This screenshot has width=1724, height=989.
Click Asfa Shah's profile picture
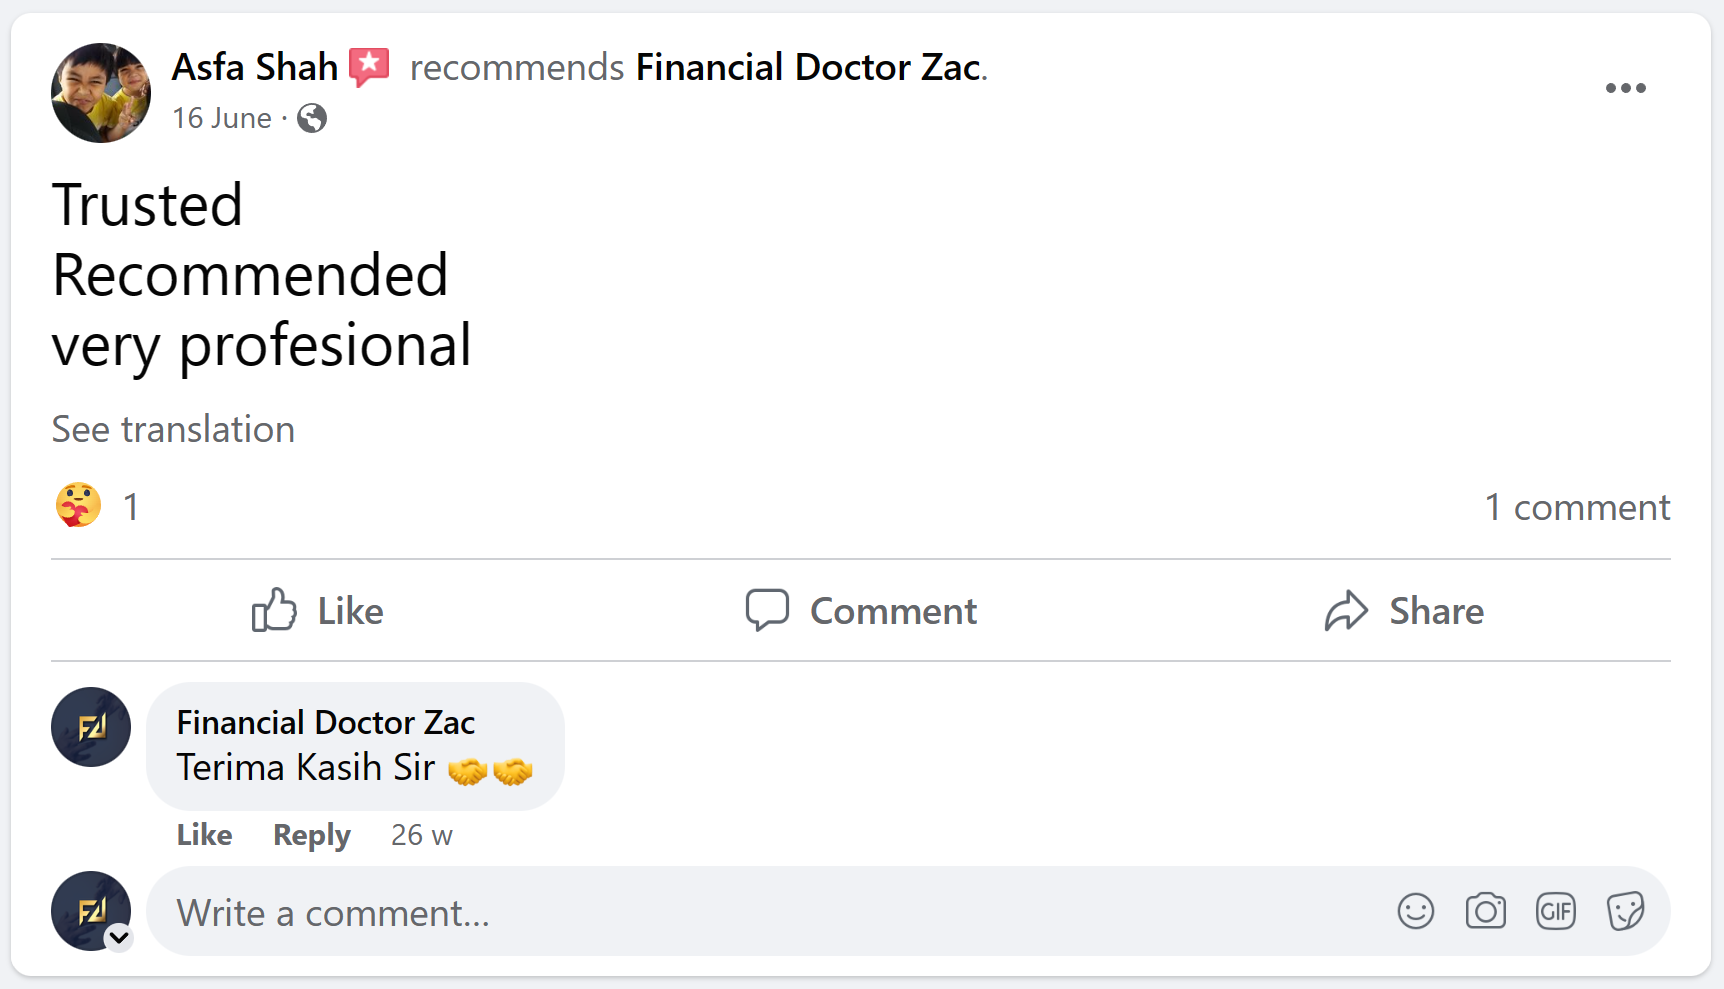[101, 93]
